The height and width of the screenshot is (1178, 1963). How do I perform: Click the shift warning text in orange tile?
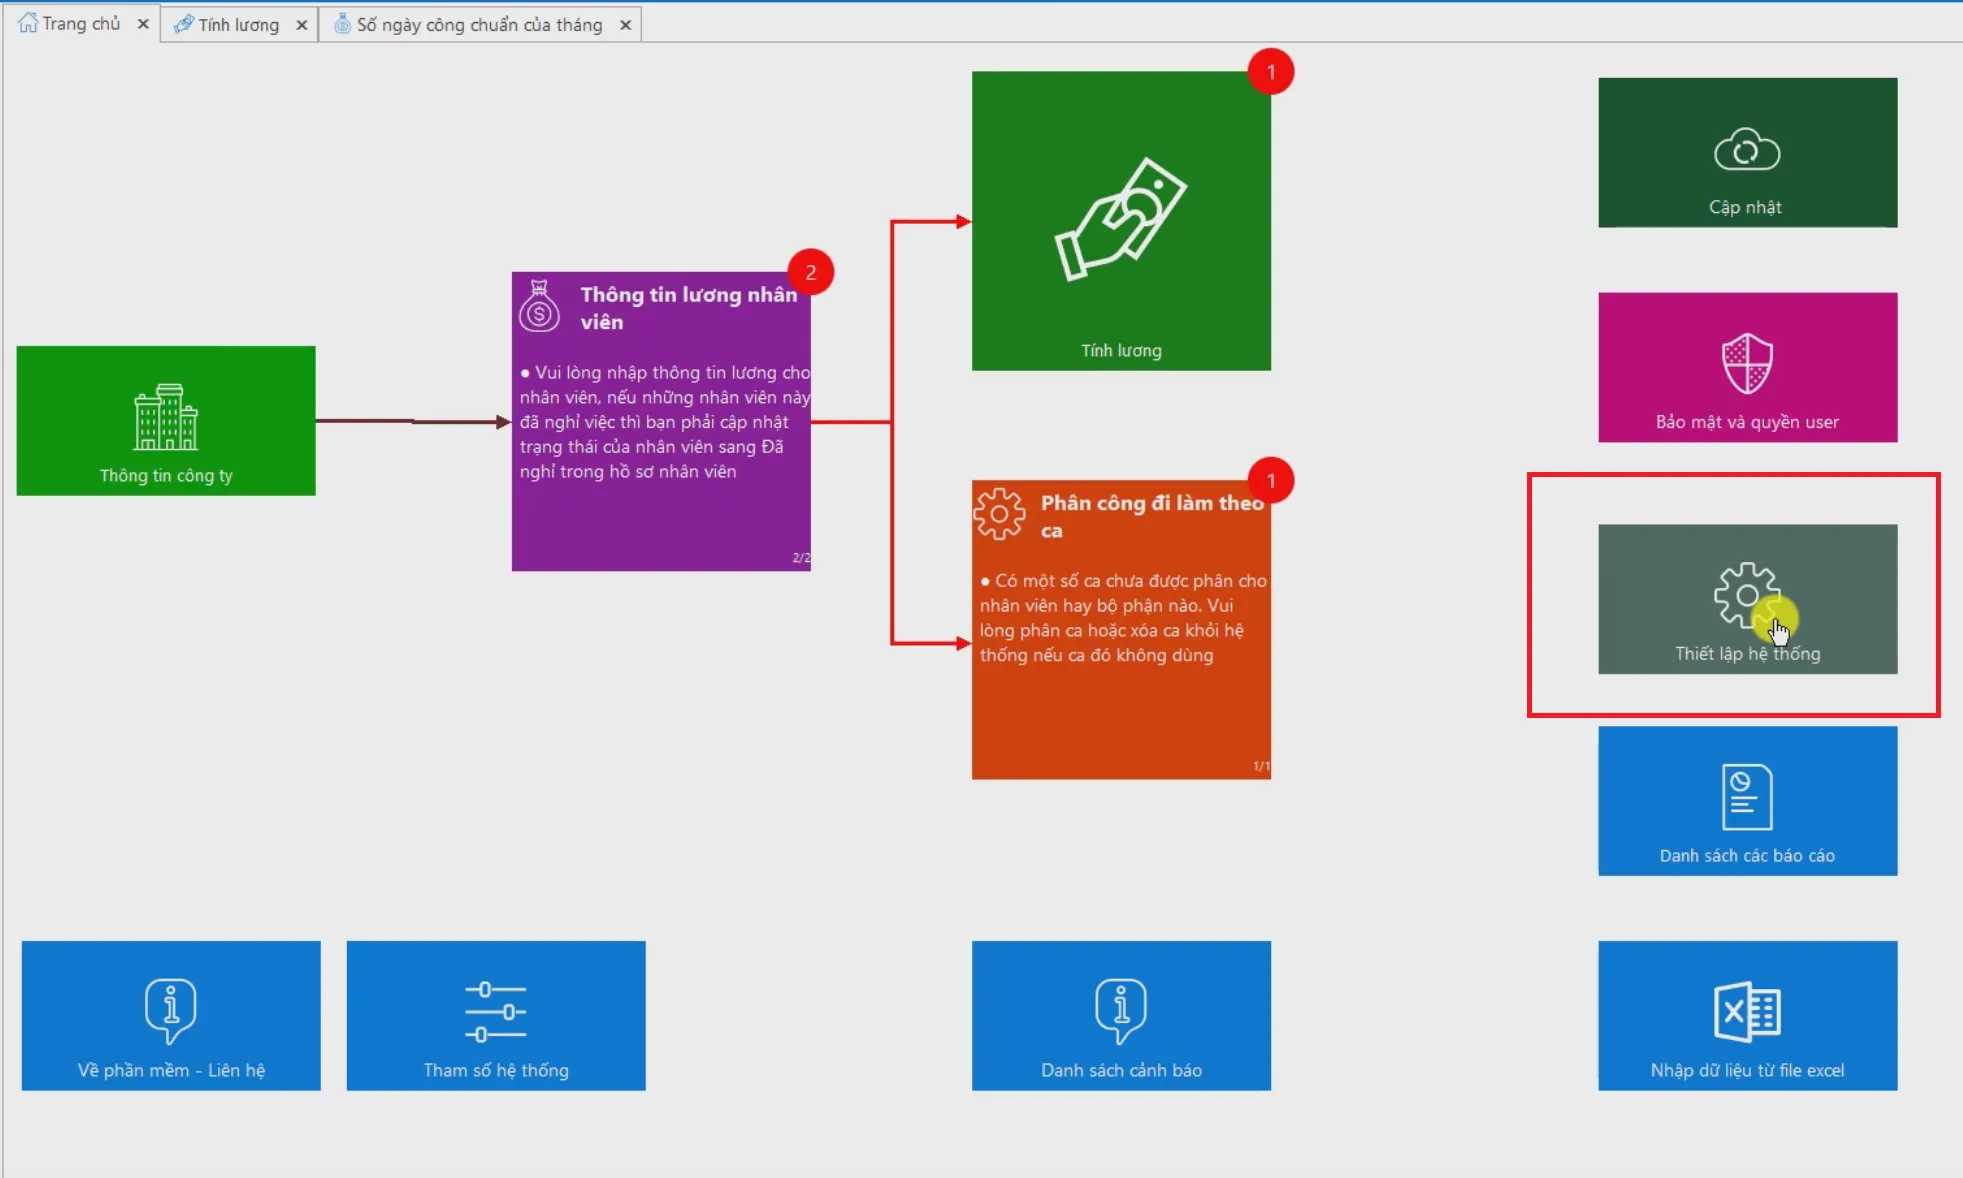point(1122,618)
